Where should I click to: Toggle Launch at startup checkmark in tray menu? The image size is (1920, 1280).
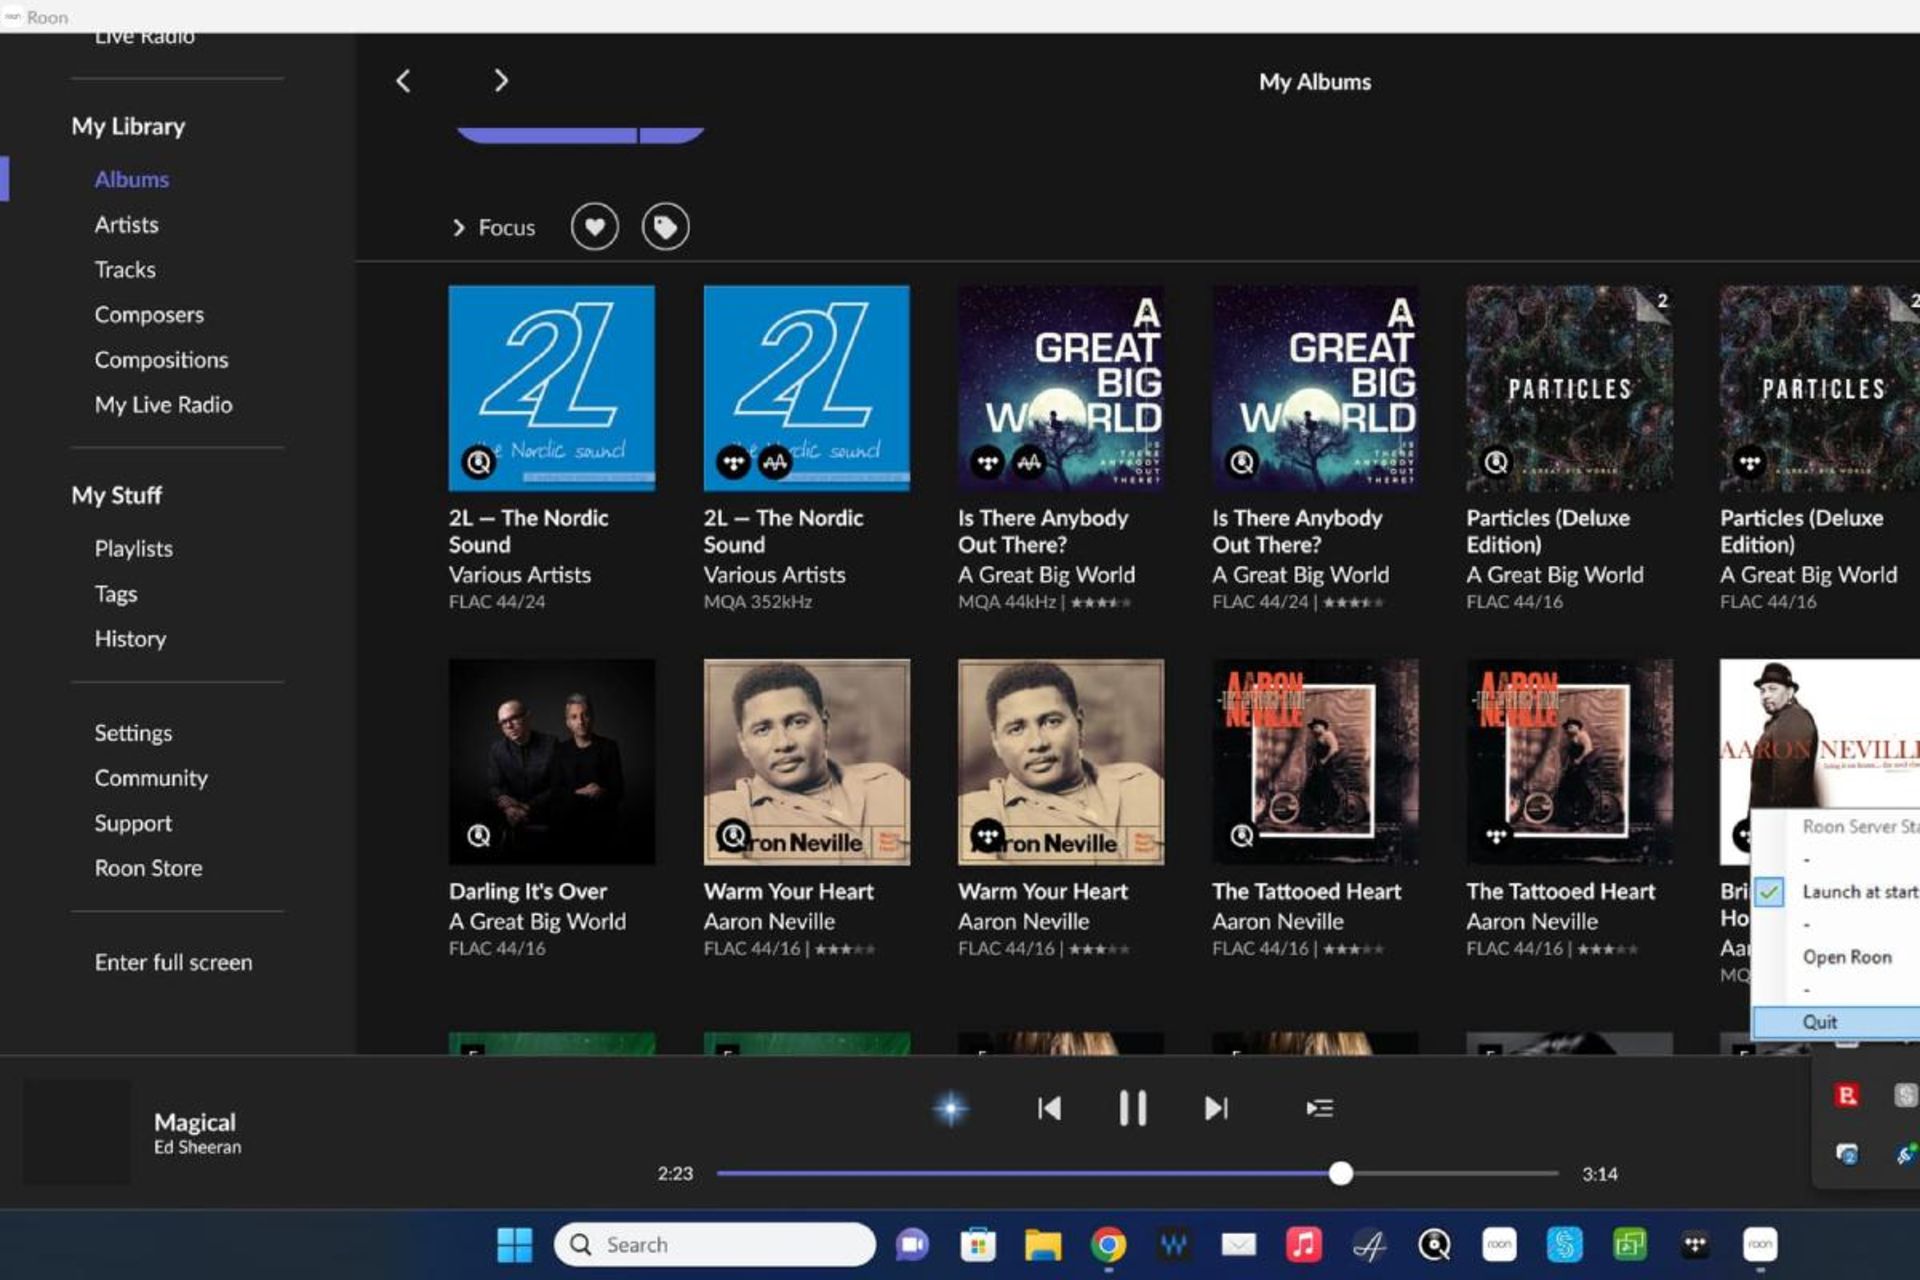click(x=1769, y=892)
